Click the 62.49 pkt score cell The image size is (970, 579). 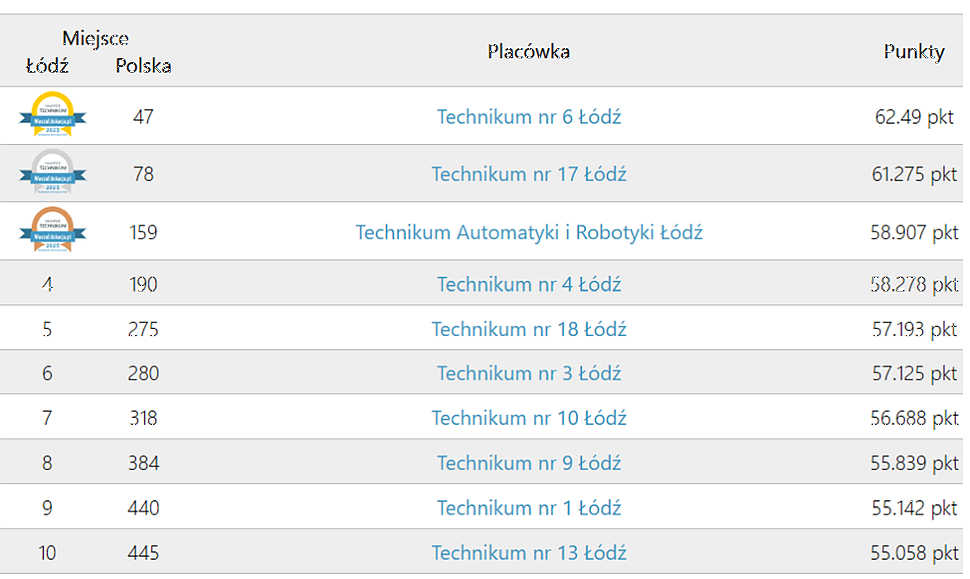click(913, 117)
